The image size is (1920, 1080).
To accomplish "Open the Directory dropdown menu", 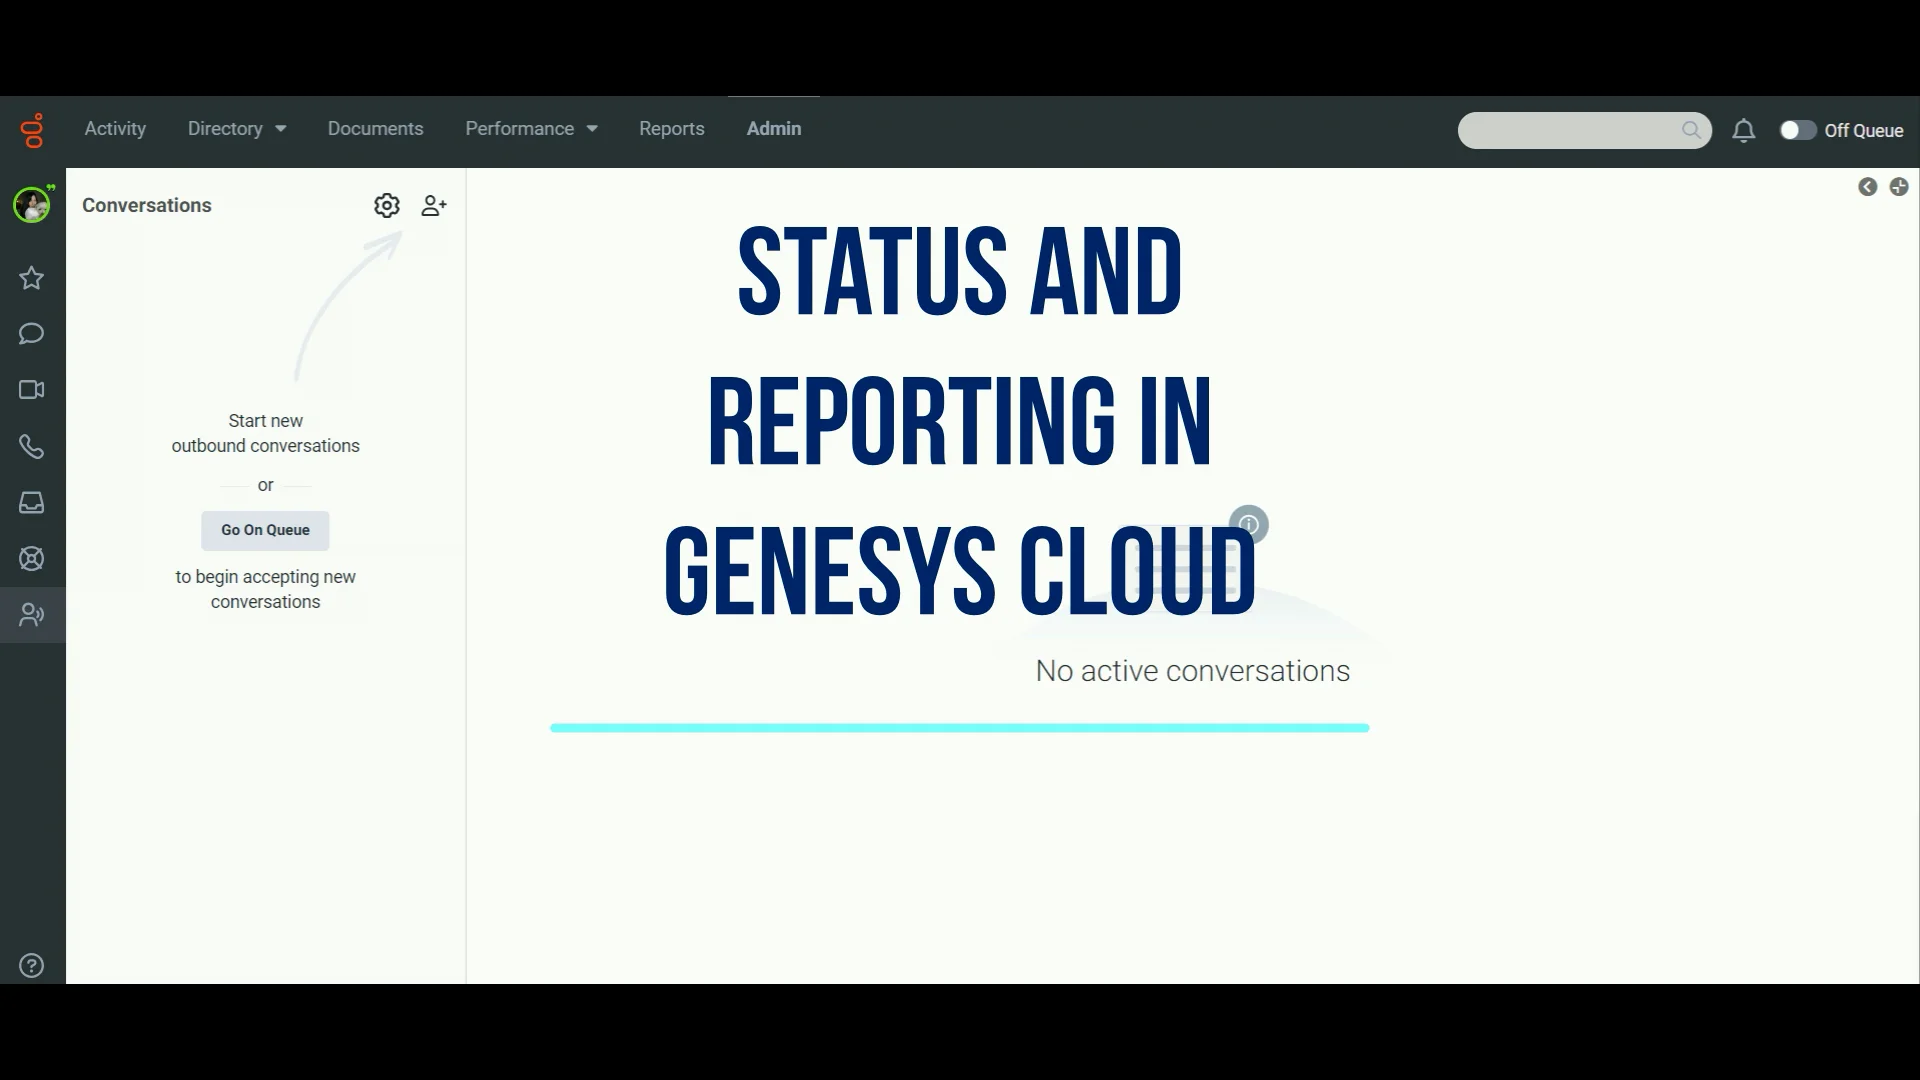I will coord(236,129).
